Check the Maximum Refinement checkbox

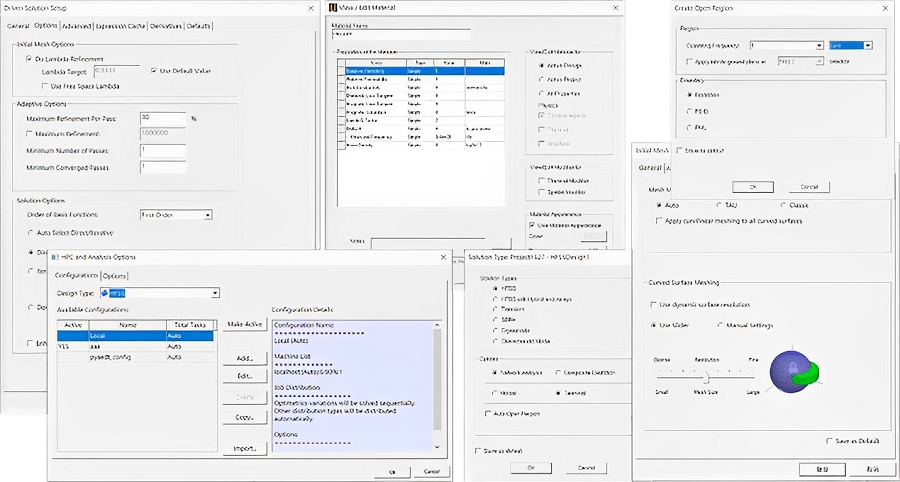[30, 134]
